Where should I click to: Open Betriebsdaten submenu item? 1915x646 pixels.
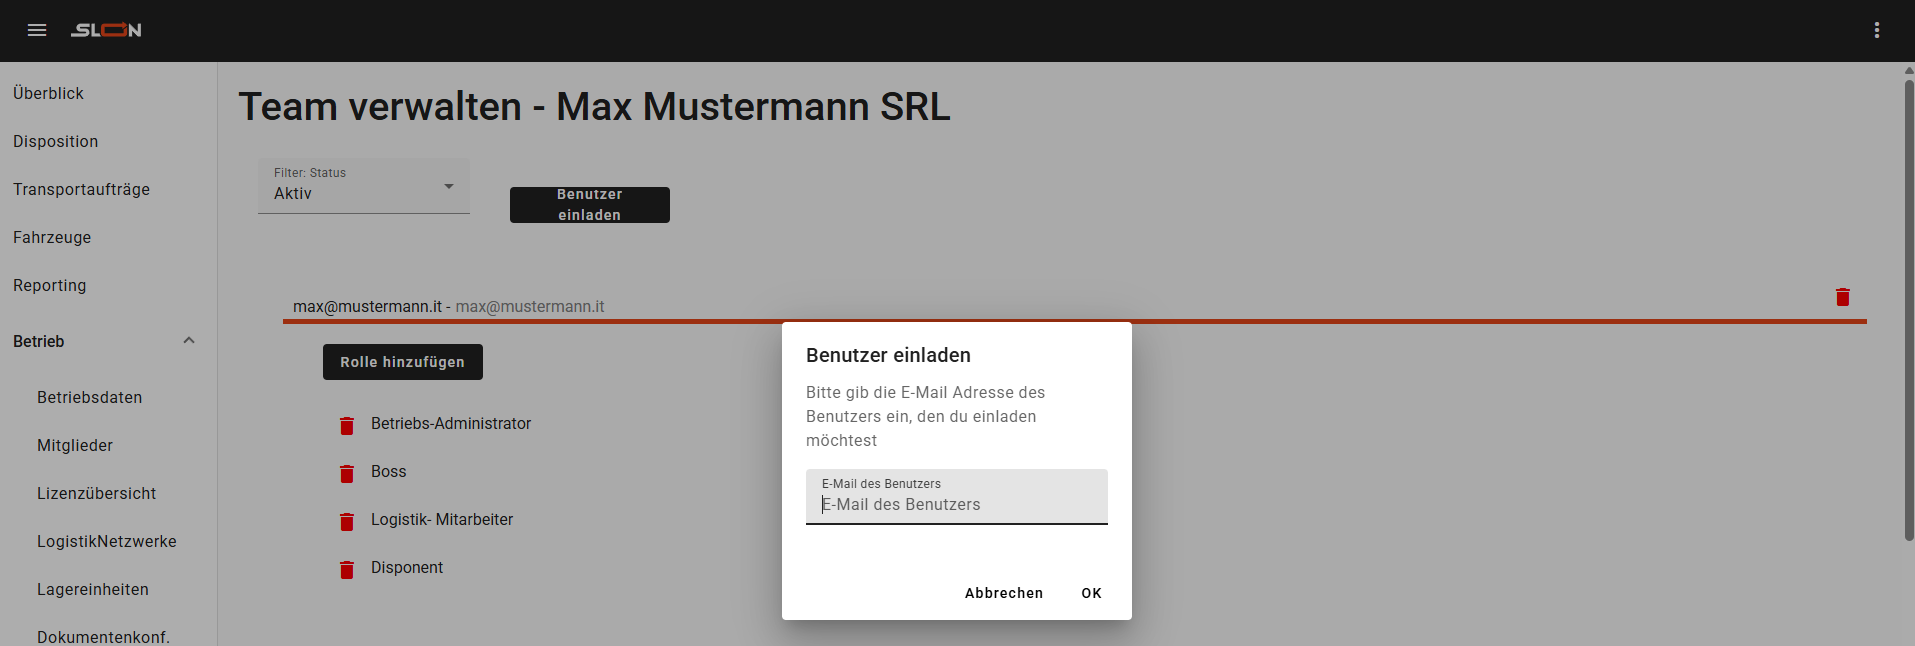click(x=90, y=397)
